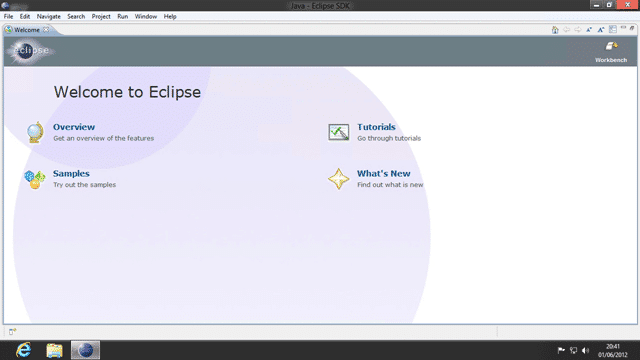Click the taskbar clock and date

(613, 351)
